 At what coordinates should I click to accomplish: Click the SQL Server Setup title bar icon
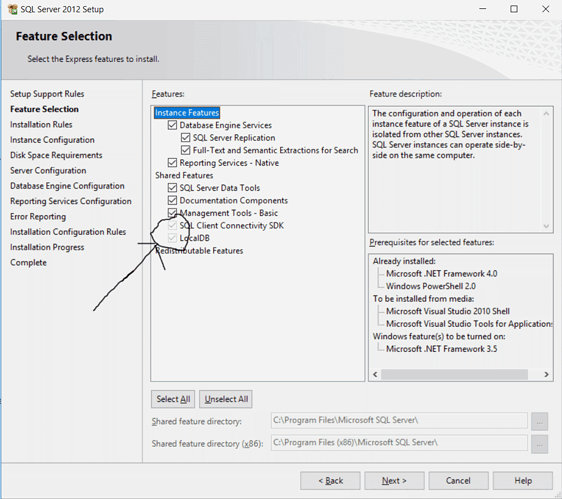tap(13, 9)
